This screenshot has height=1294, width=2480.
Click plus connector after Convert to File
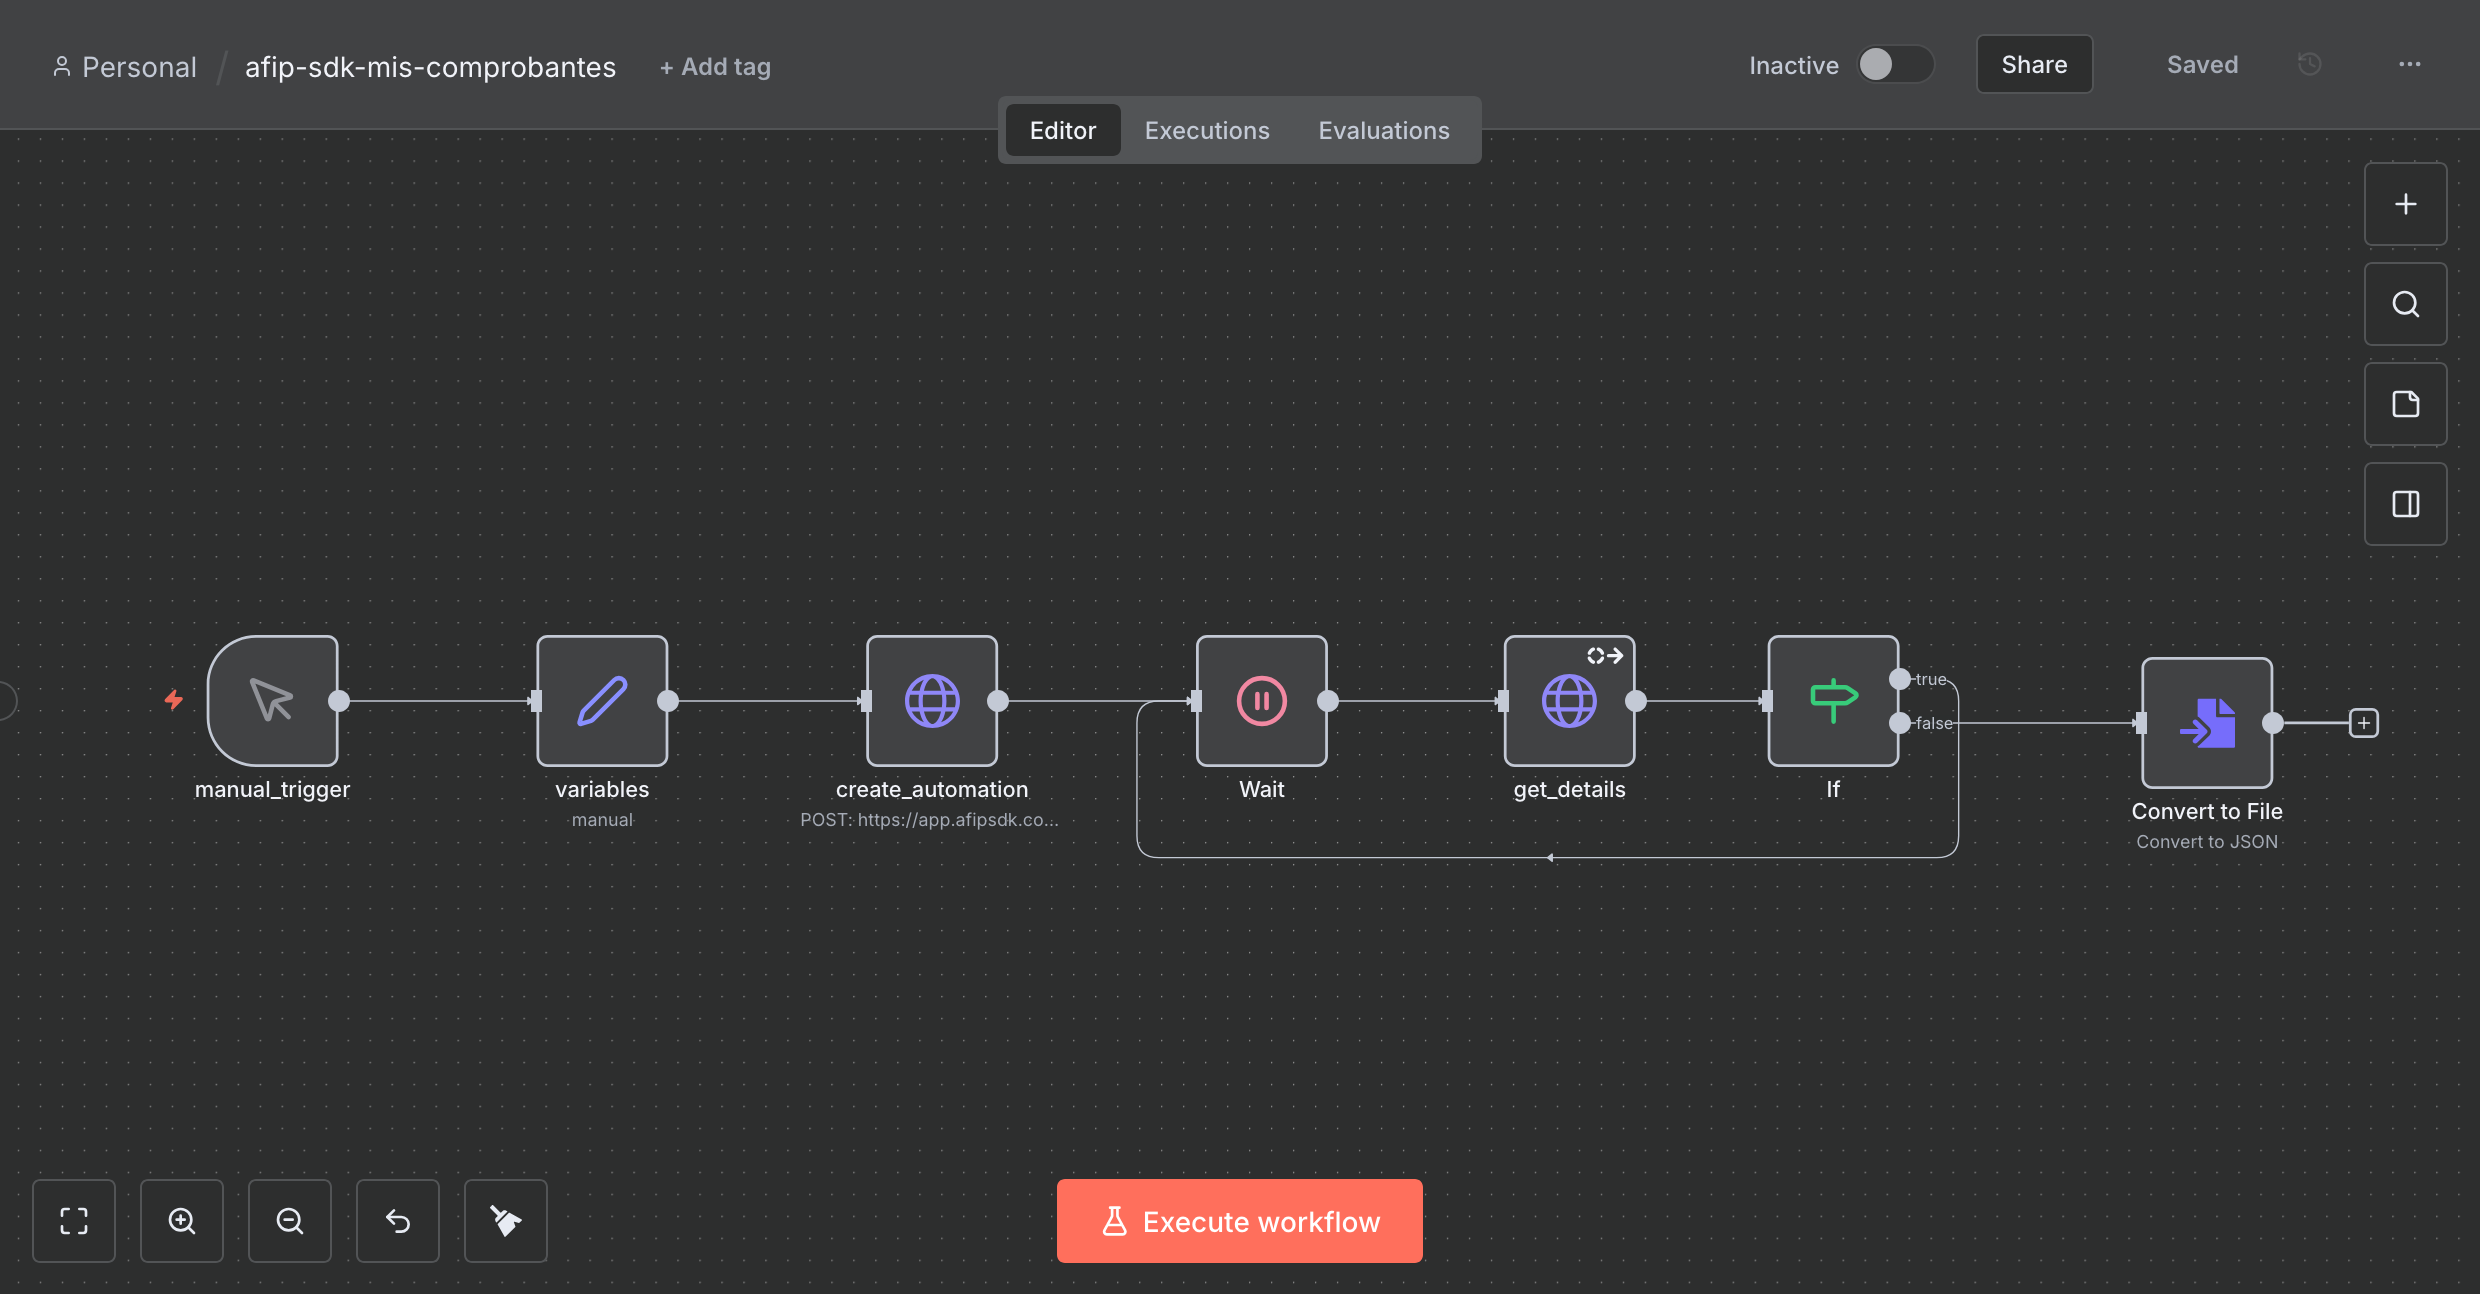pos(2363,722)
